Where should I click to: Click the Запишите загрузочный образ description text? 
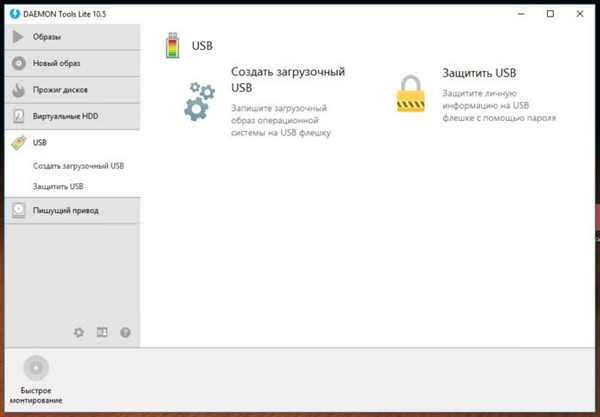281,120
